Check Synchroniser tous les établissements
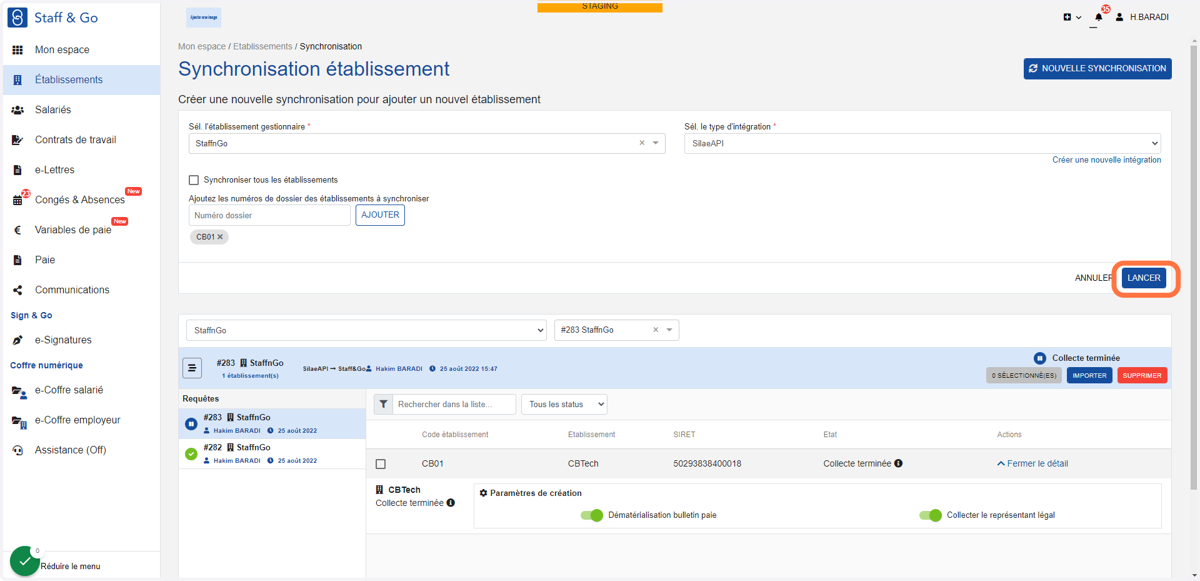The image size is (1200, 581). pyautogui.click(x=194, y=180)
